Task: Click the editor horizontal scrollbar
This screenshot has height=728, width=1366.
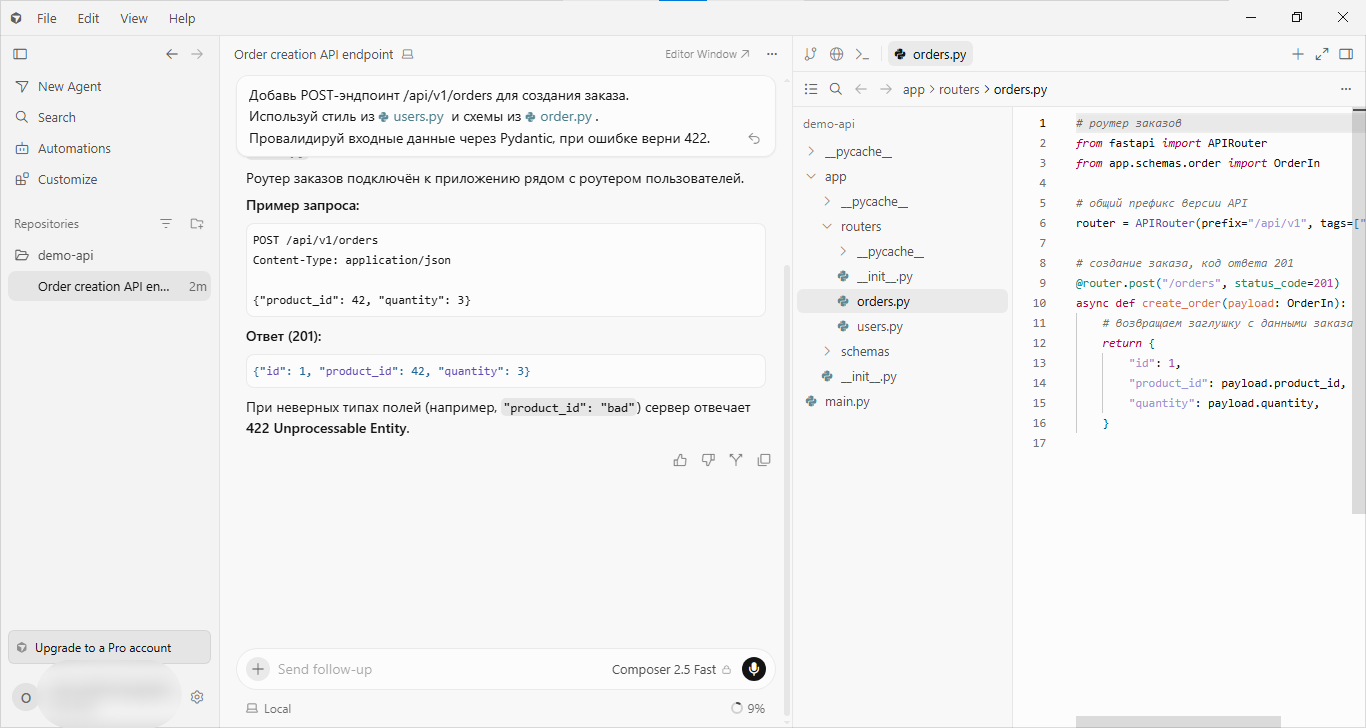Action: [1178, 721]
